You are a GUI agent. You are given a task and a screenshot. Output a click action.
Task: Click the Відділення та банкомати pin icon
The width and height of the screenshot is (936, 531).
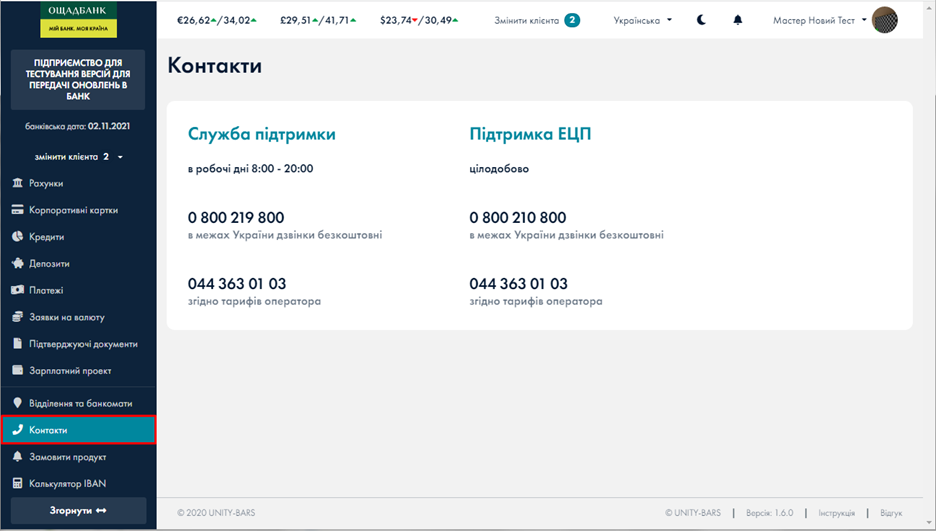click(17, 403)
